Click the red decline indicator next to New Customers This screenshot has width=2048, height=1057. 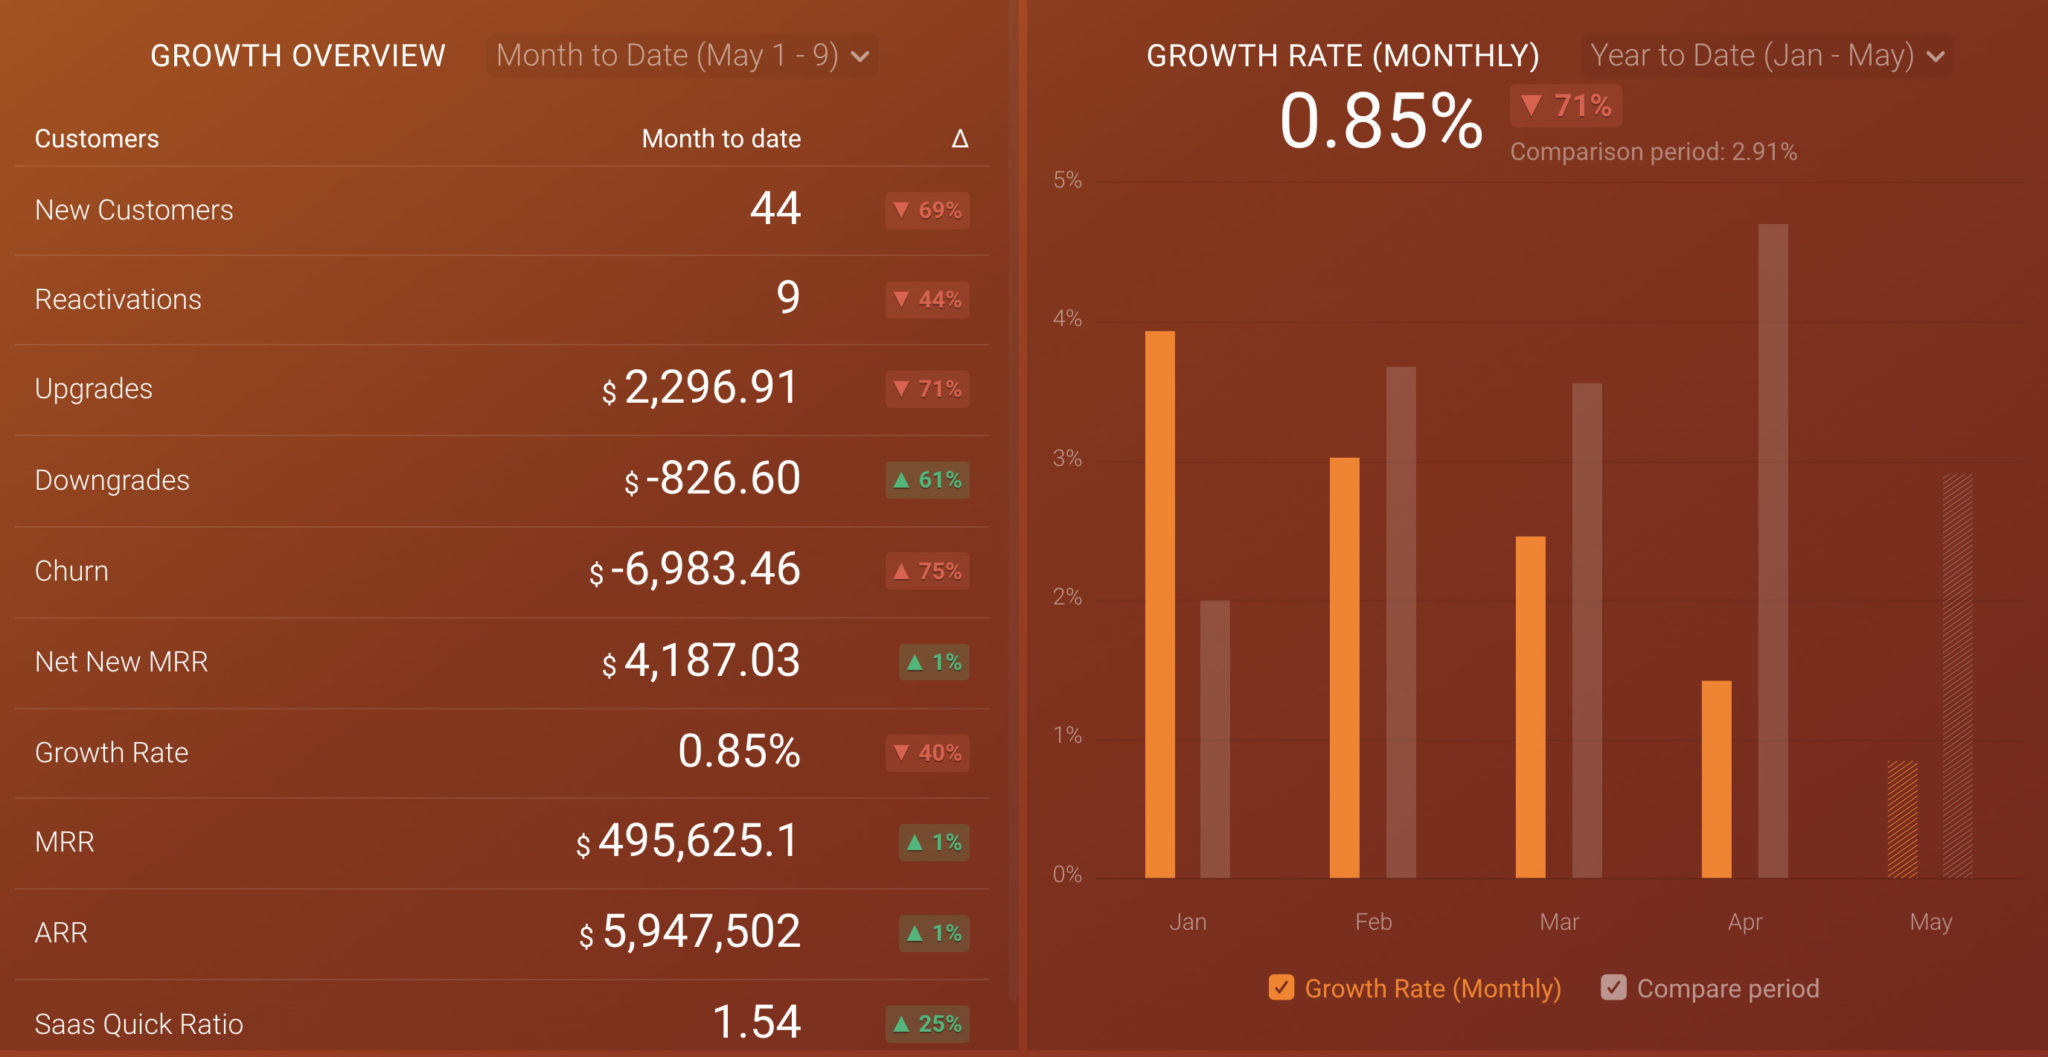coord(926,211)
